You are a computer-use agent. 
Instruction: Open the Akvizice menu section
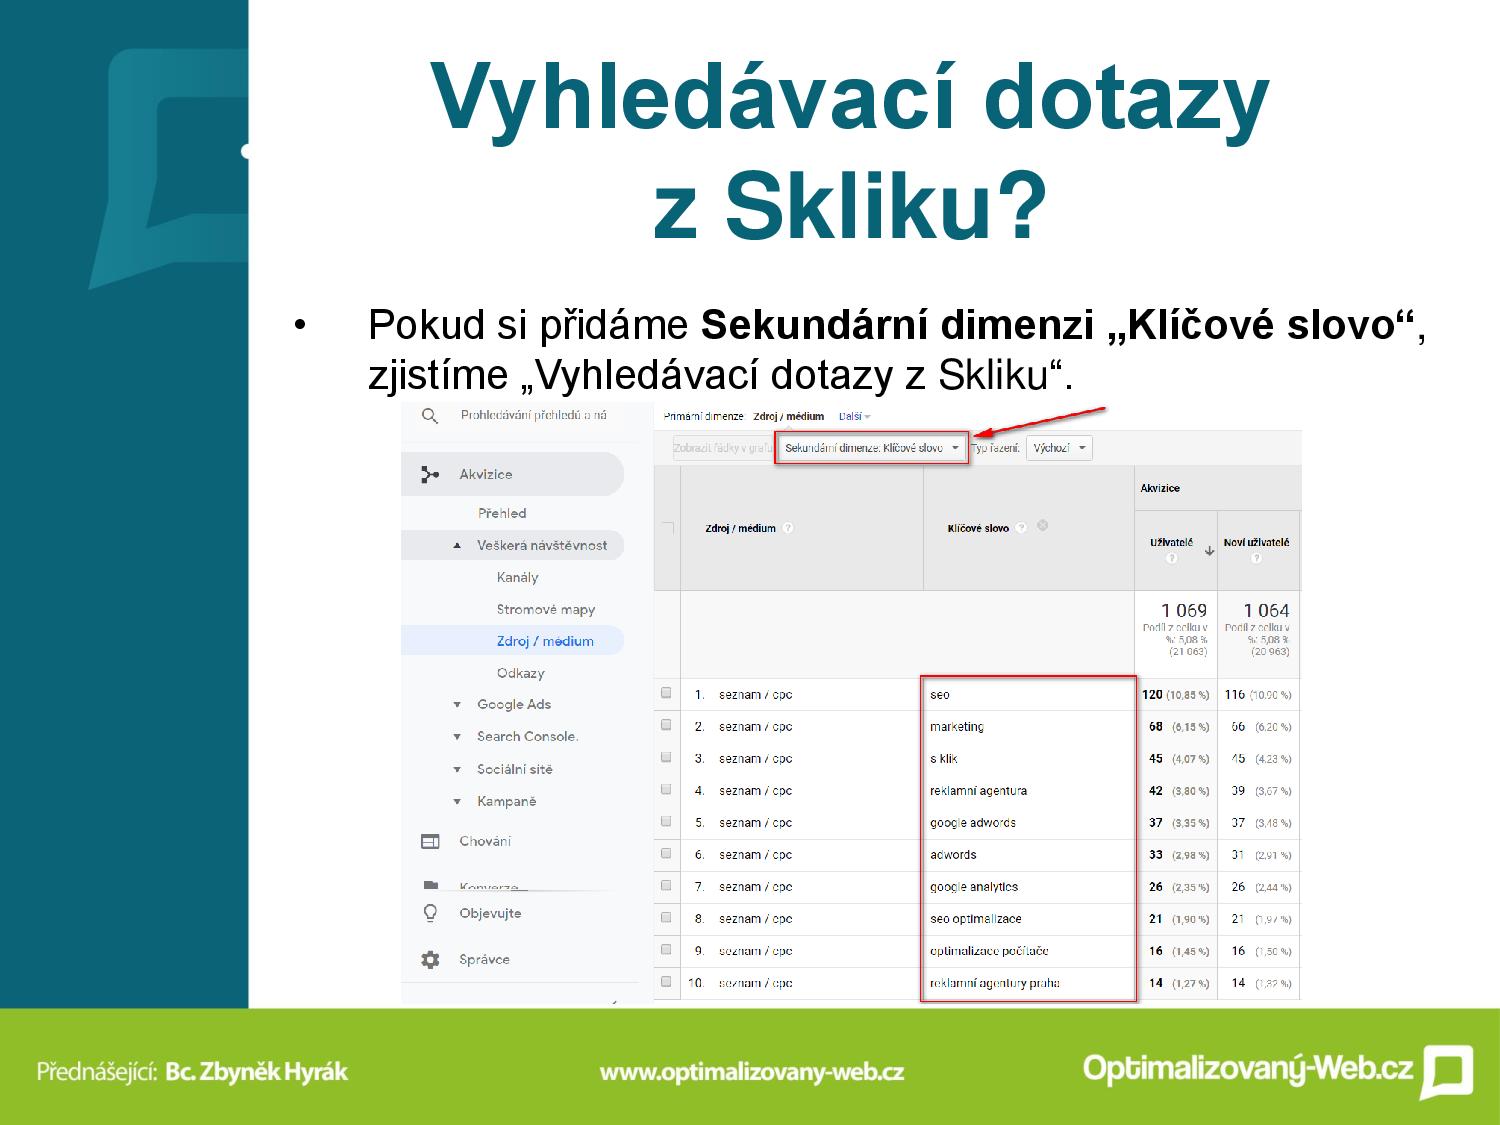[x=512, y=474]
